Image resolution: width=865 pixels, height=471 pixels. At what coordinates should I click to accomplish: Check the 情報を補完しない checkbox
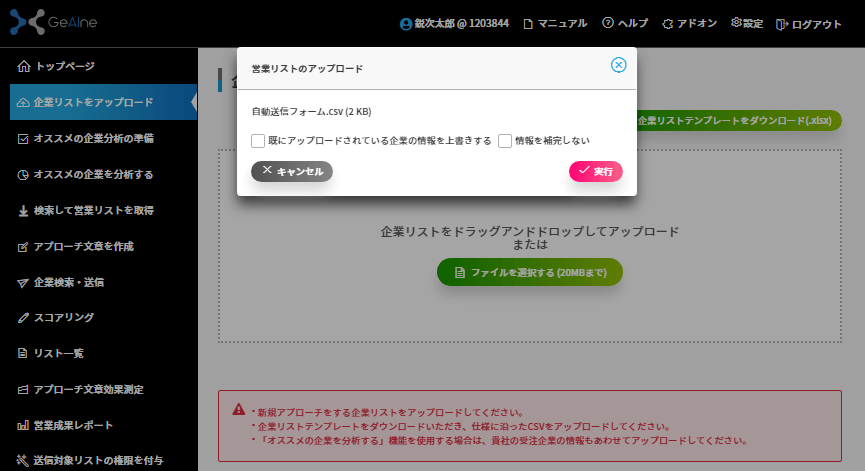tap(505, 141)
